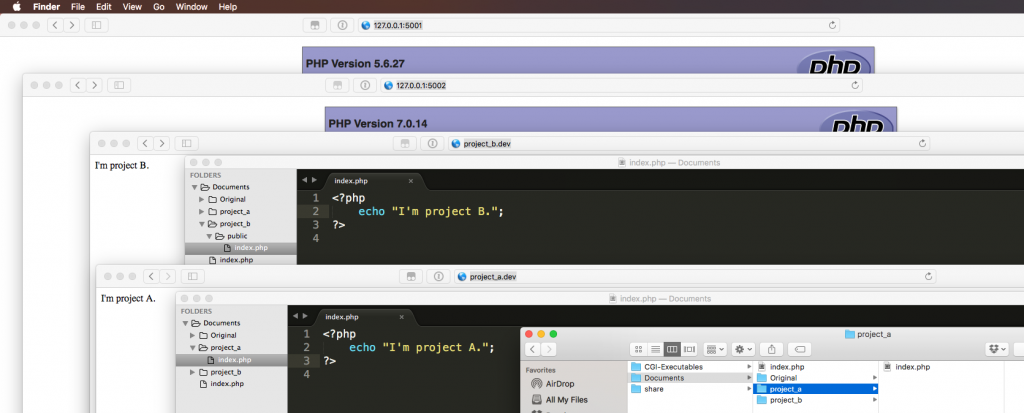Screen dimensions: 1024x413
Task: Open the Apple menu
Action: point(16,6)
